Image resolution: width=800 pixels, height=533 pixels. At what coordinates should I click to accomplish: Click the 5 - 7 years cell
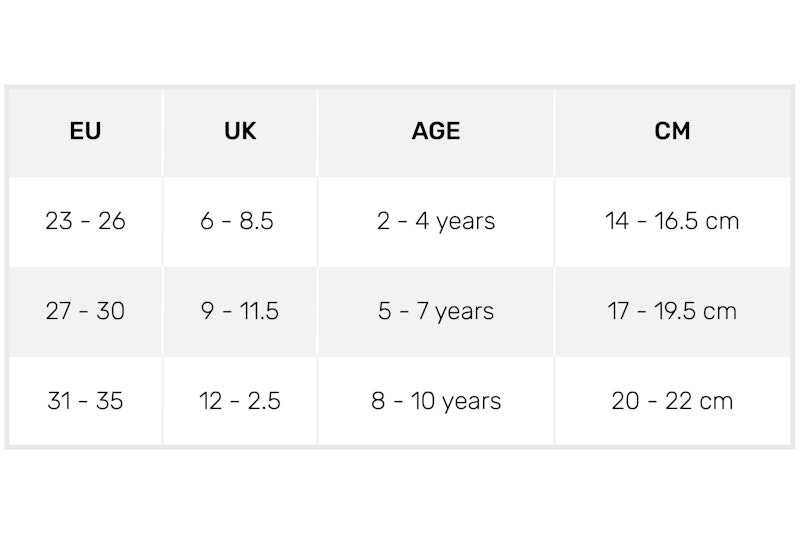pos(436,311)
